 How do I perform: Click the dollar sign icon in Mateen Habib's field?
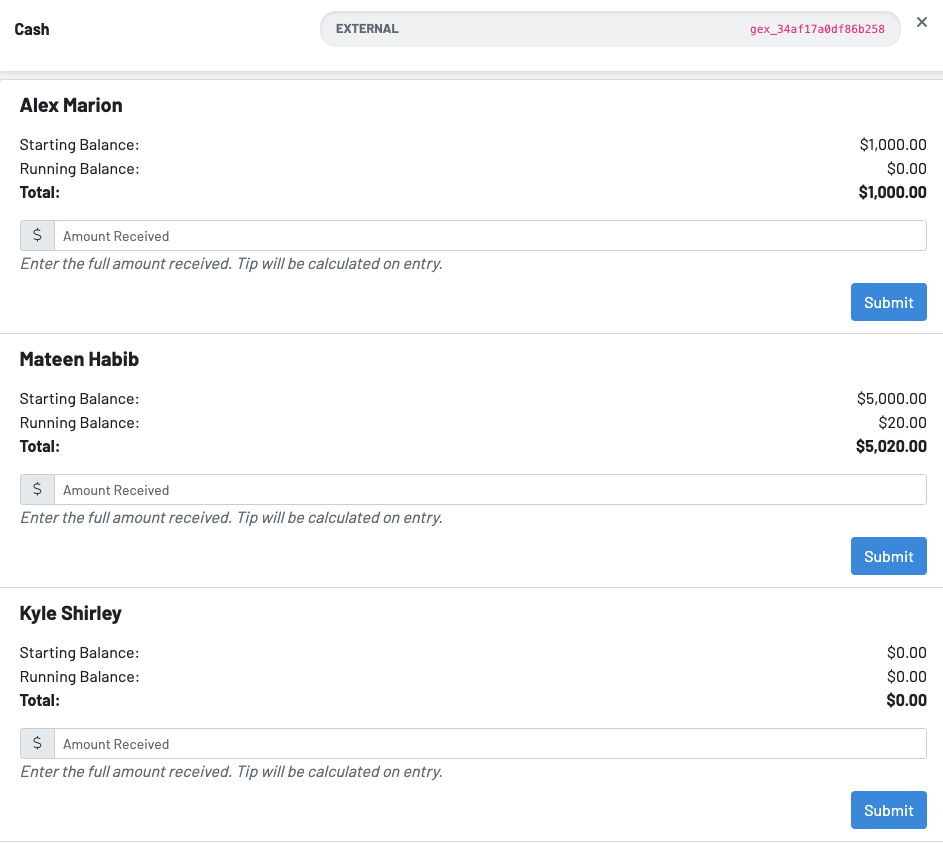click(x=38, y=490)
